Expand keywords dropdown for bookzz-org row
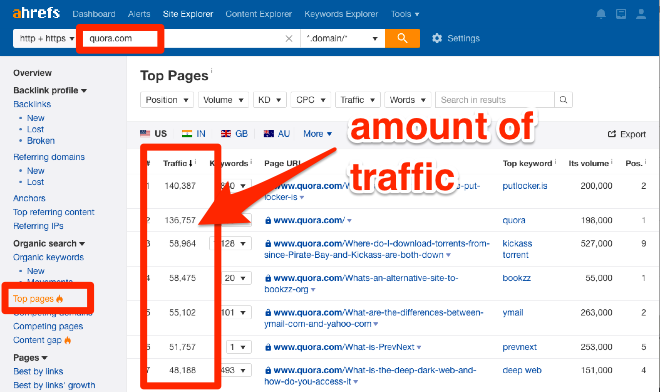This screenshot has height=392, width=660. [x=236, y=278]
